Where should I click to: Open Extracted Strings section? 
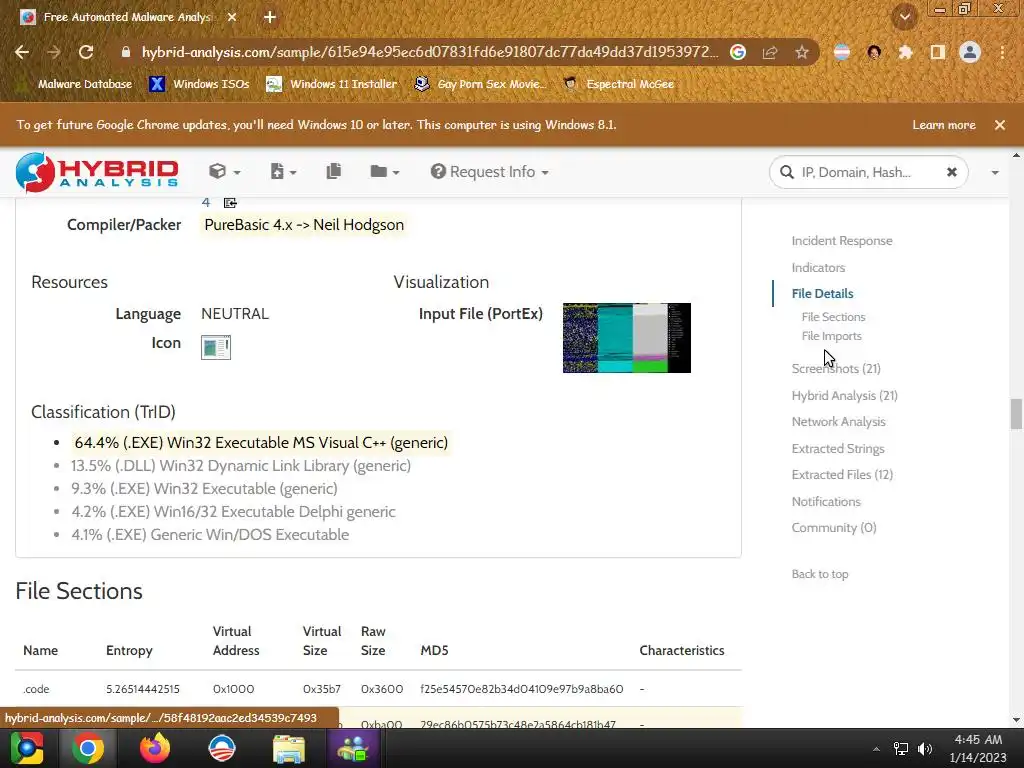coord(838,448)
